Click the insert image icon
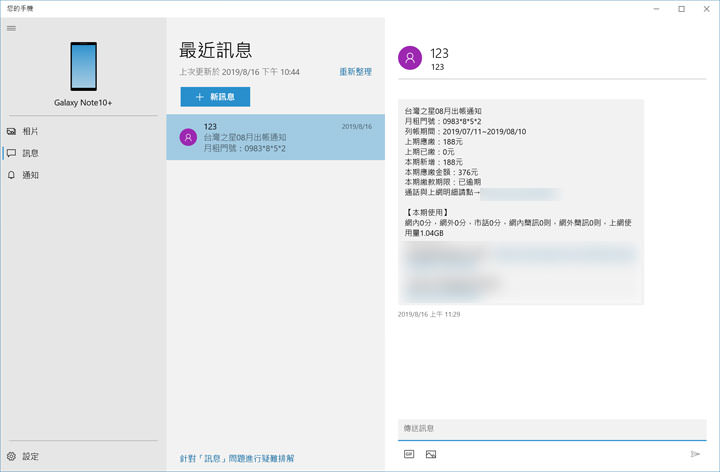This screenshot has height=472, width=720. [431, 454]
